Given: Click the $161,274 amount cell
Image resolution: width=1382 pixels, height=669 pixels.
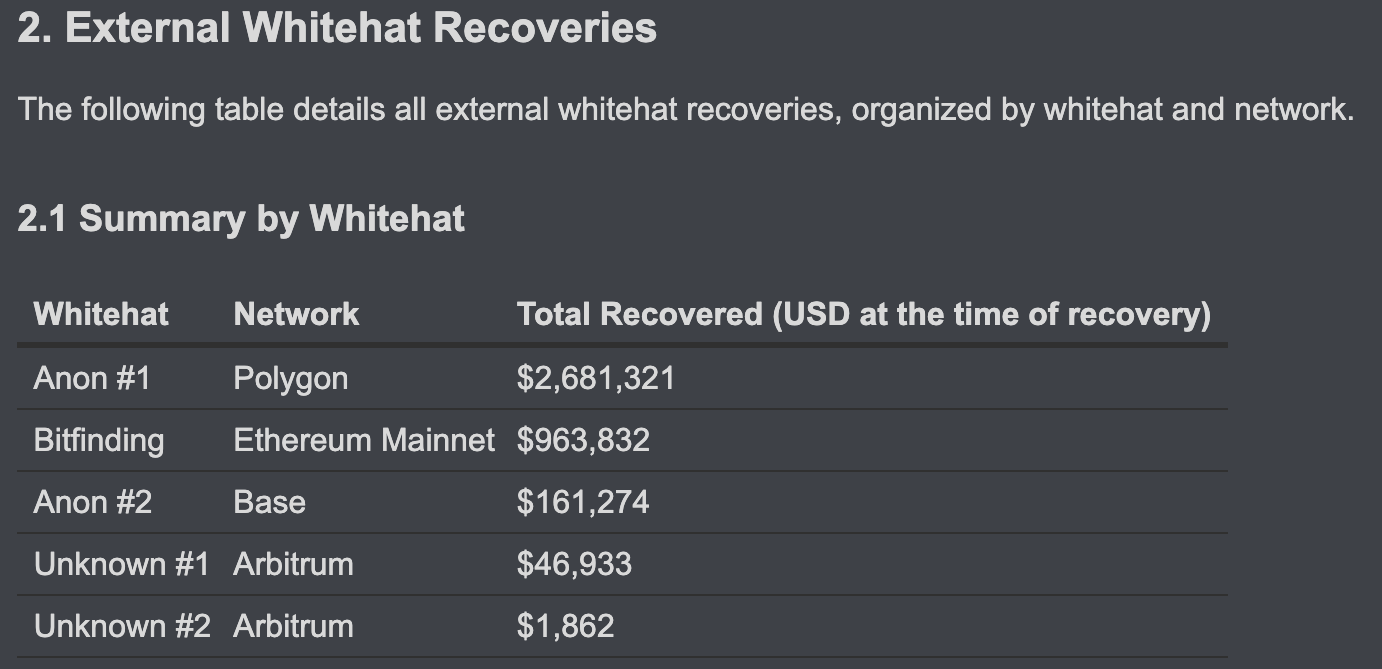Looking at the screenshot, I should coord(583,502).
